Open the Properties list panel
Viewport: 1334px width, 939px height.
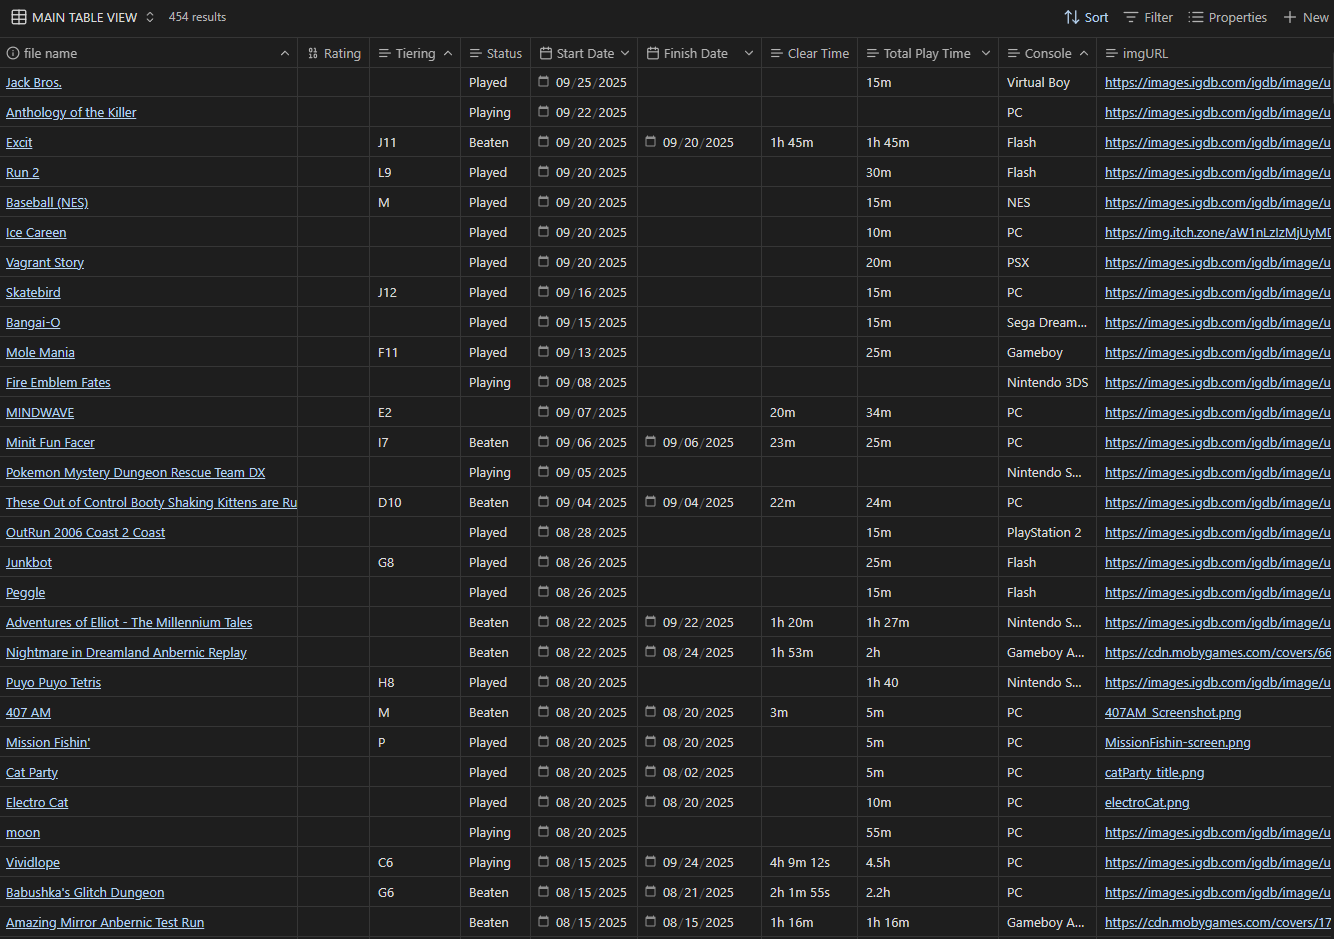(x=1227, y=17)
